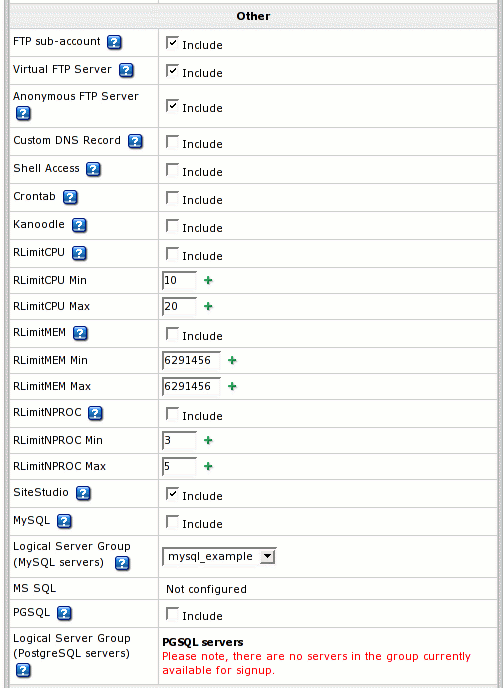Click the Shell Access help icon

pyautogui.click(x=93, y=169)
